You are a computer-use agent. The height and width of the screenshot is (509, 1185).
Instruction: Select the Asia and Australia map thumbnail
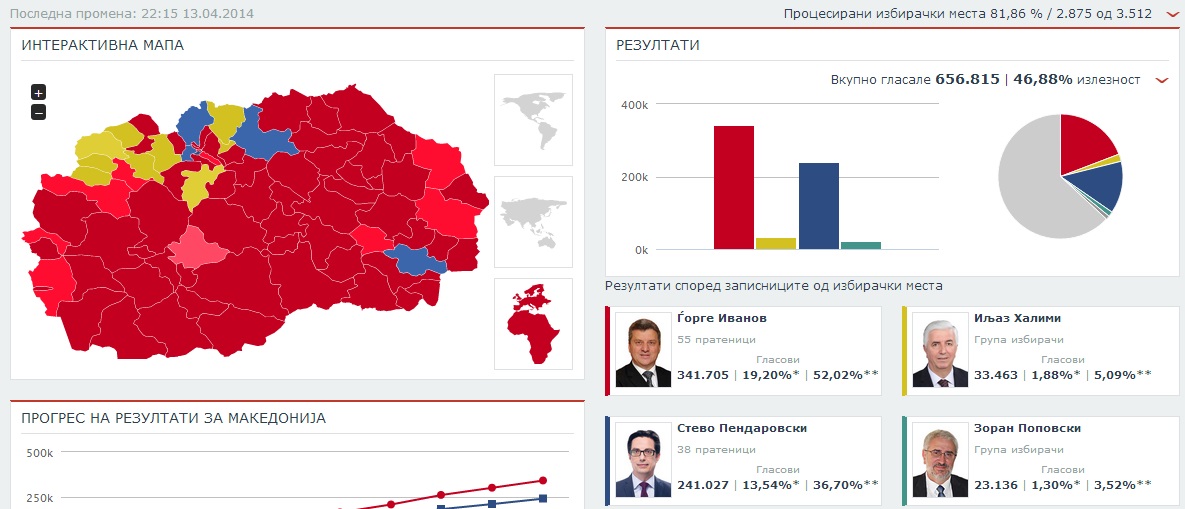[x=533, y=221]
